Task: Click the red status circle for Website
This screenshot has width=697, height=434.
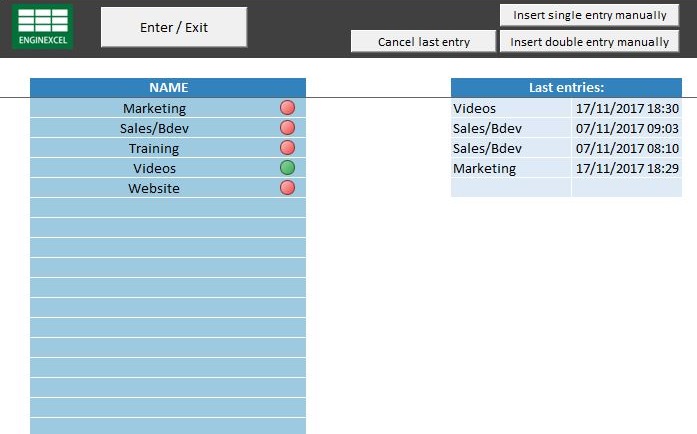Action: pyautogui.click(x=288, y=188)
